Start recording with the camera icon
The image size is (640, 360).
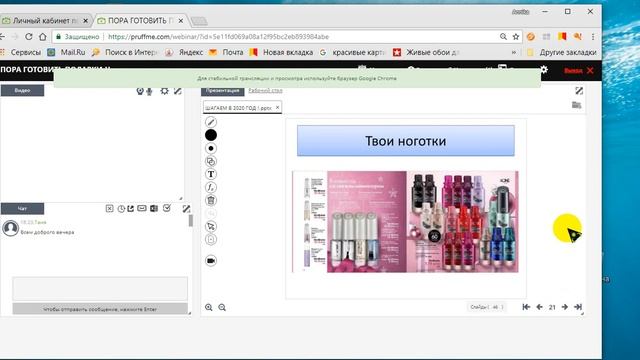(x=211, y=261)
